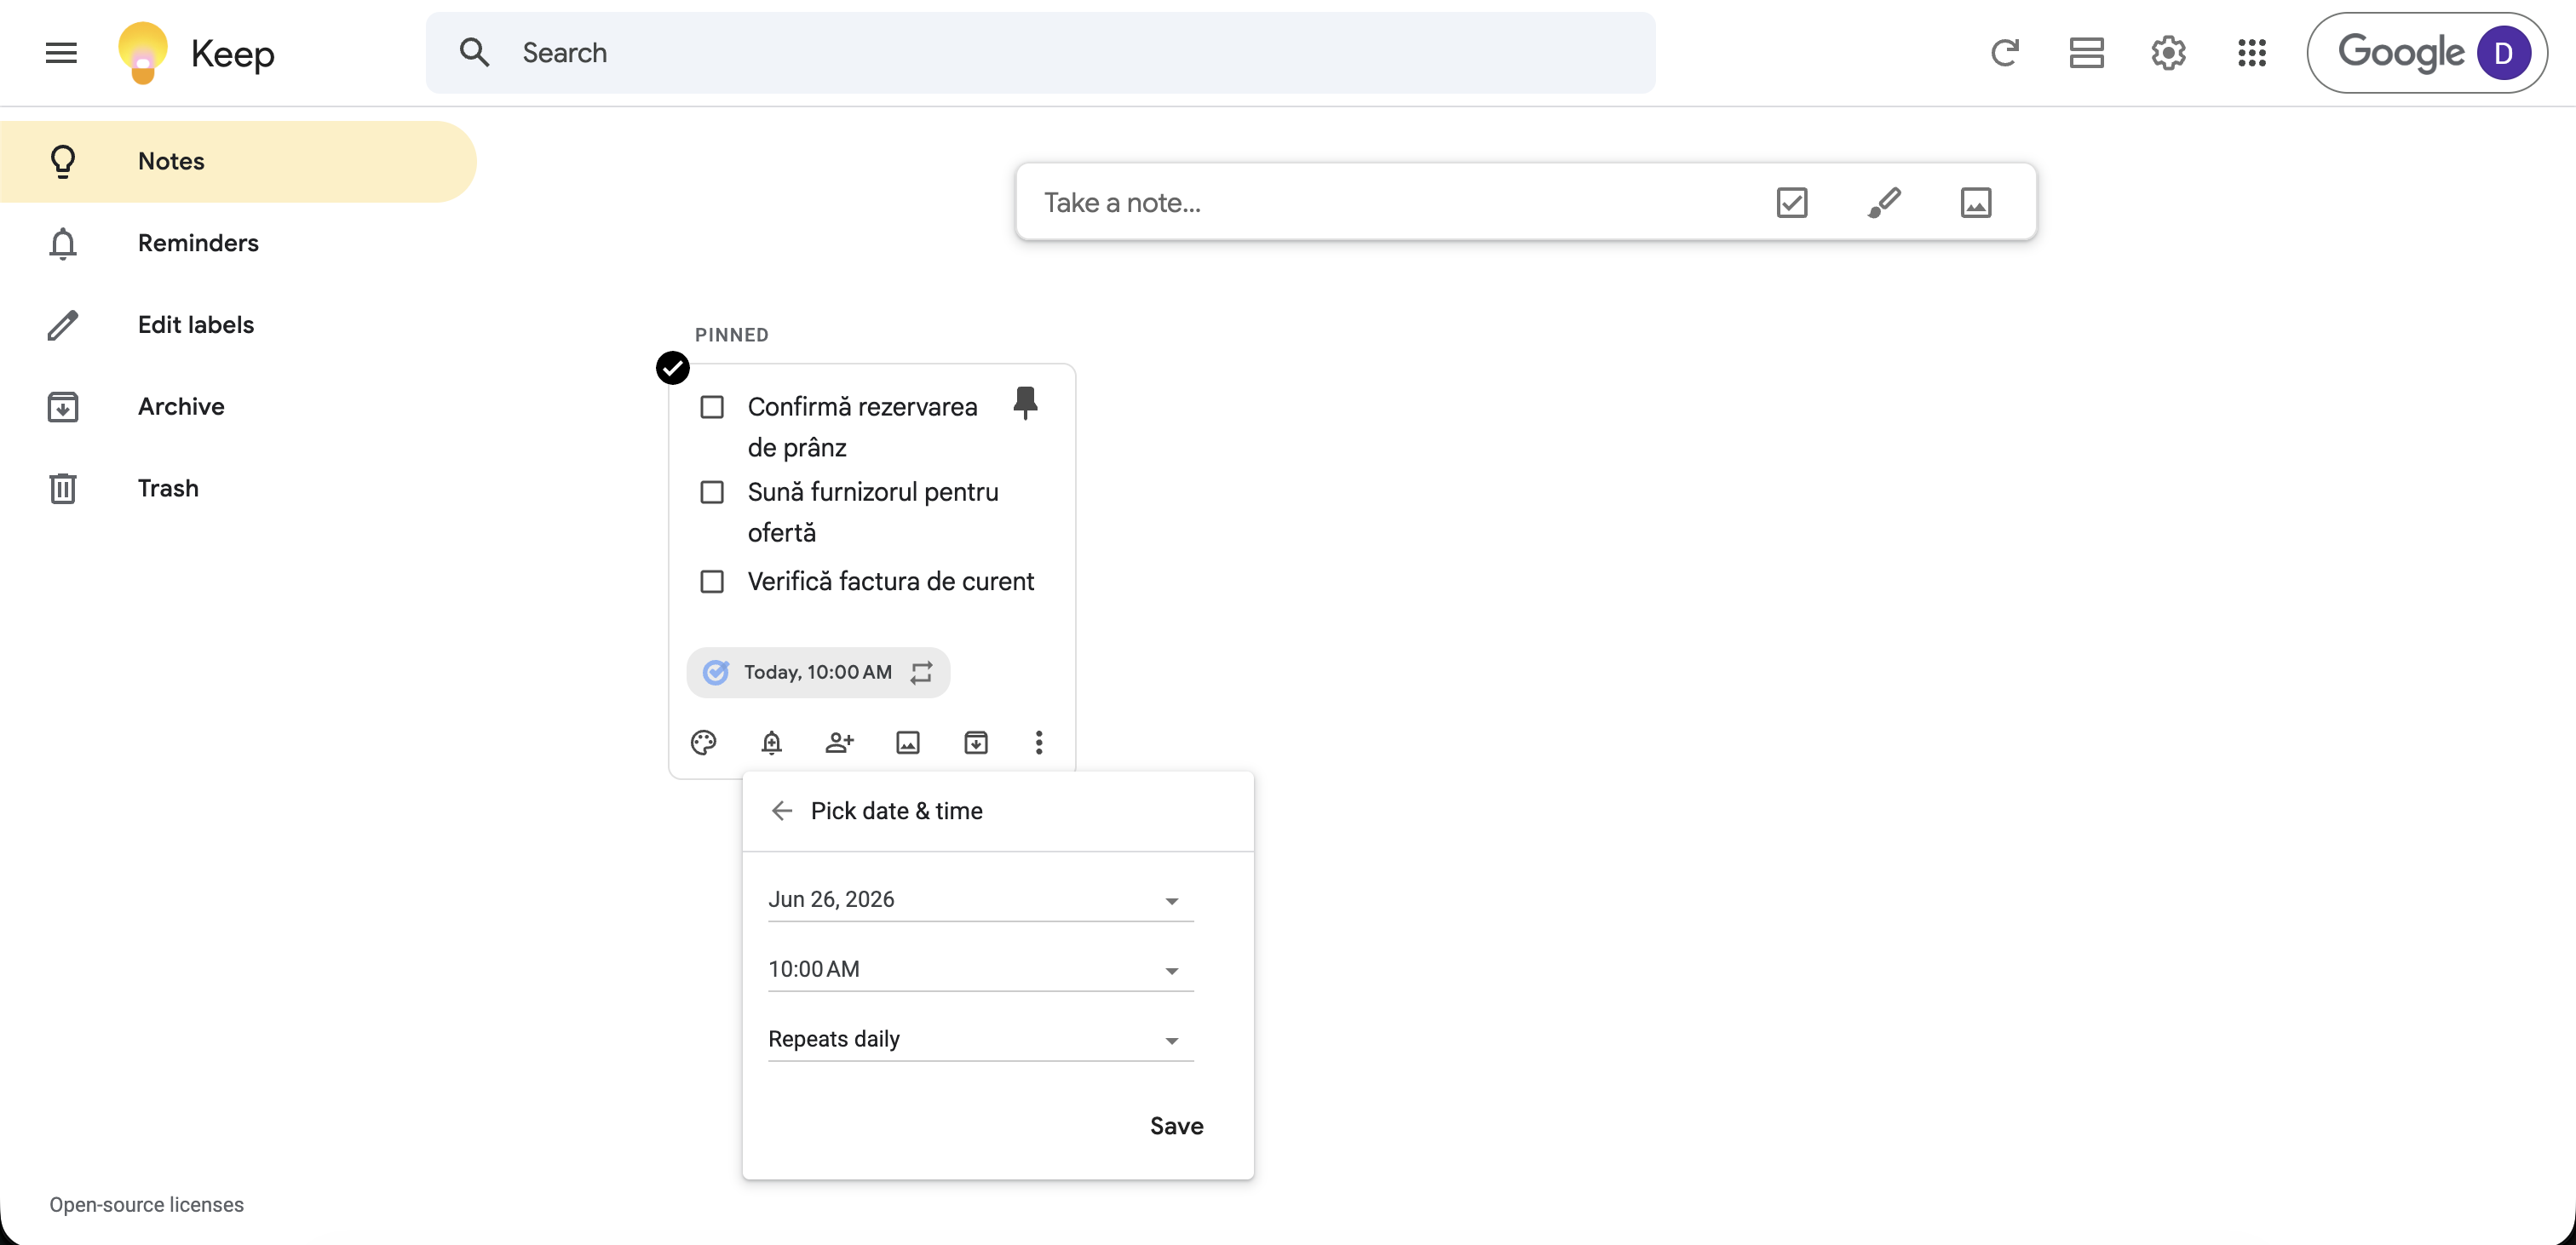Viewport: 2576px width, 1245px height.
Task: Click the PINNED section label
Action: [731, 335]
